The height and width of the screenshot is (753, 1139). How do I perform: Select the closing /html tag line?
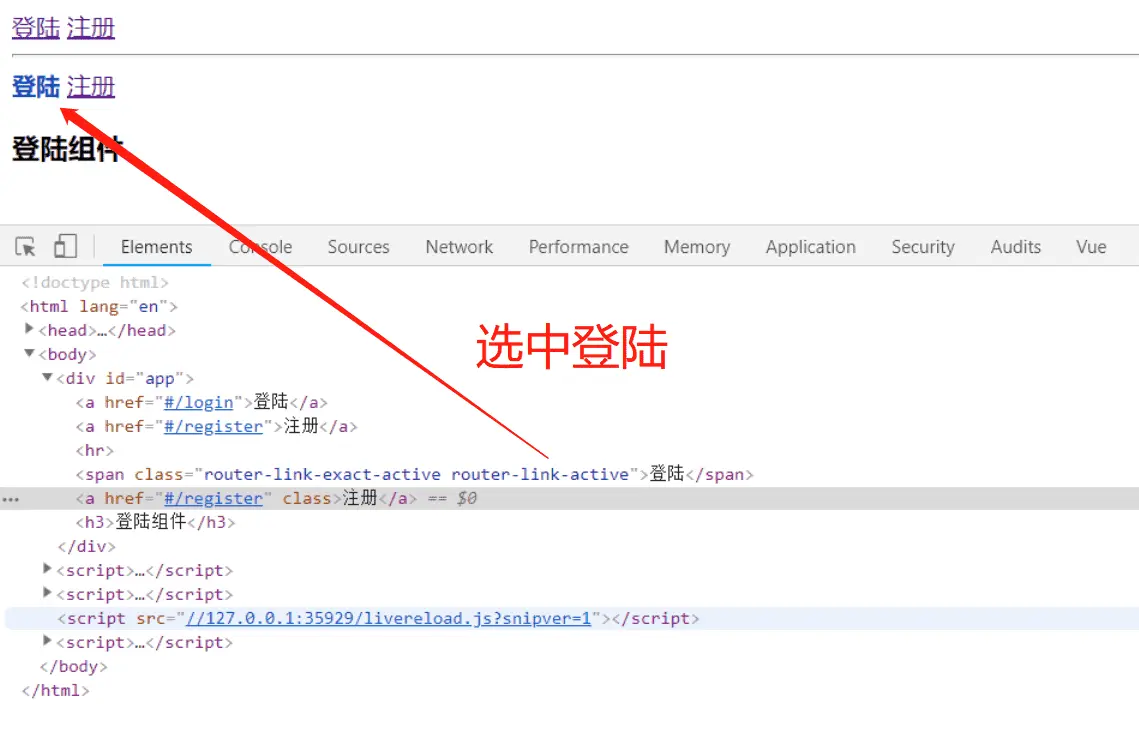point(55,690)
